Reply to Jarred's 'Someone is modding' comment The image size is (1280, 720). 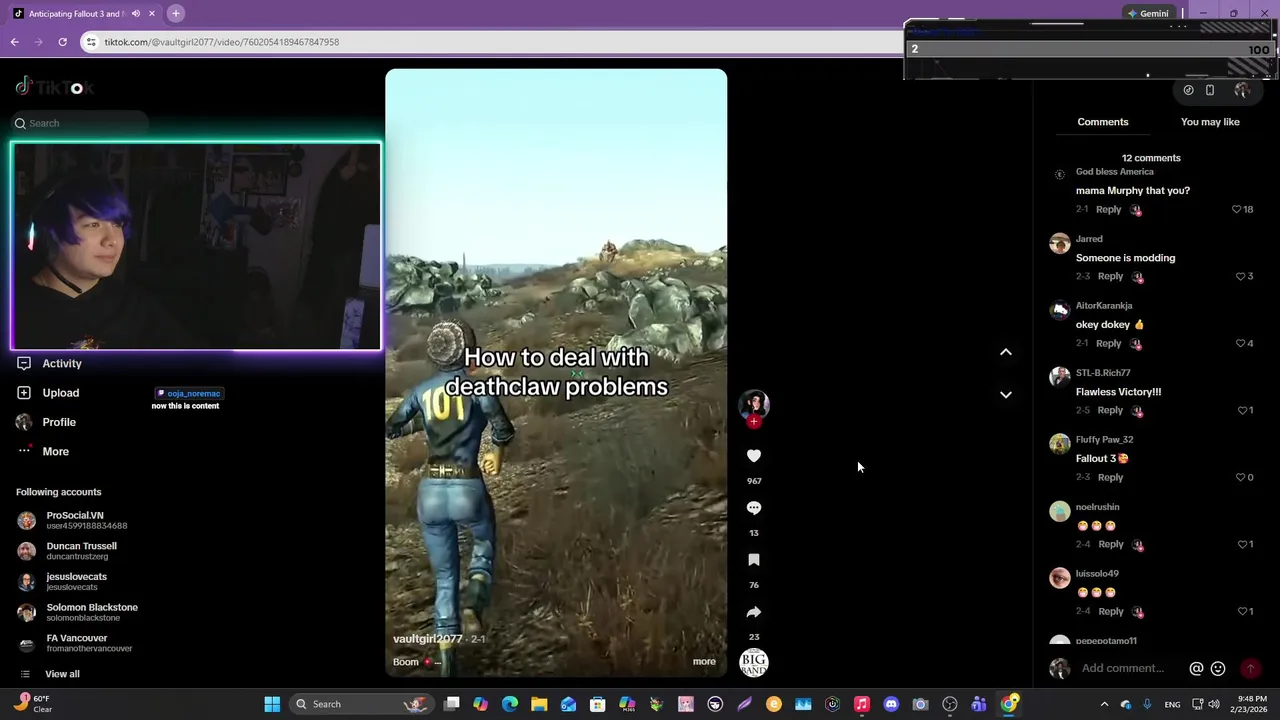[x=1110, y=276]
